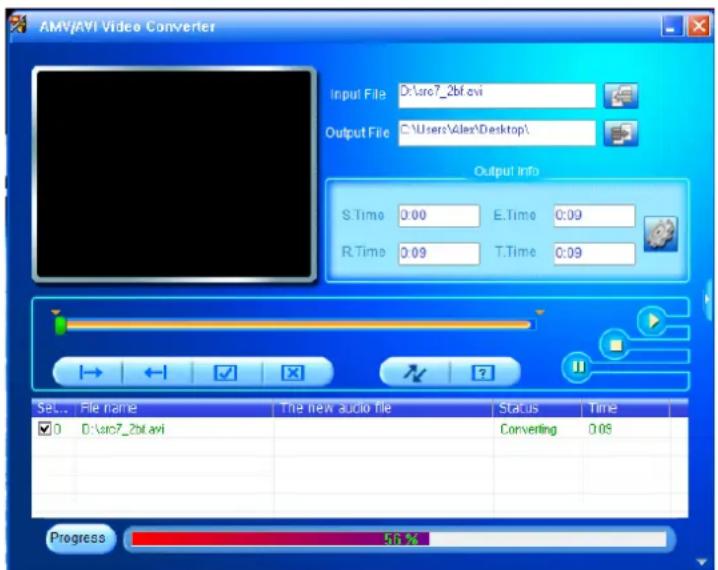Click the R.Time value field

439,253
